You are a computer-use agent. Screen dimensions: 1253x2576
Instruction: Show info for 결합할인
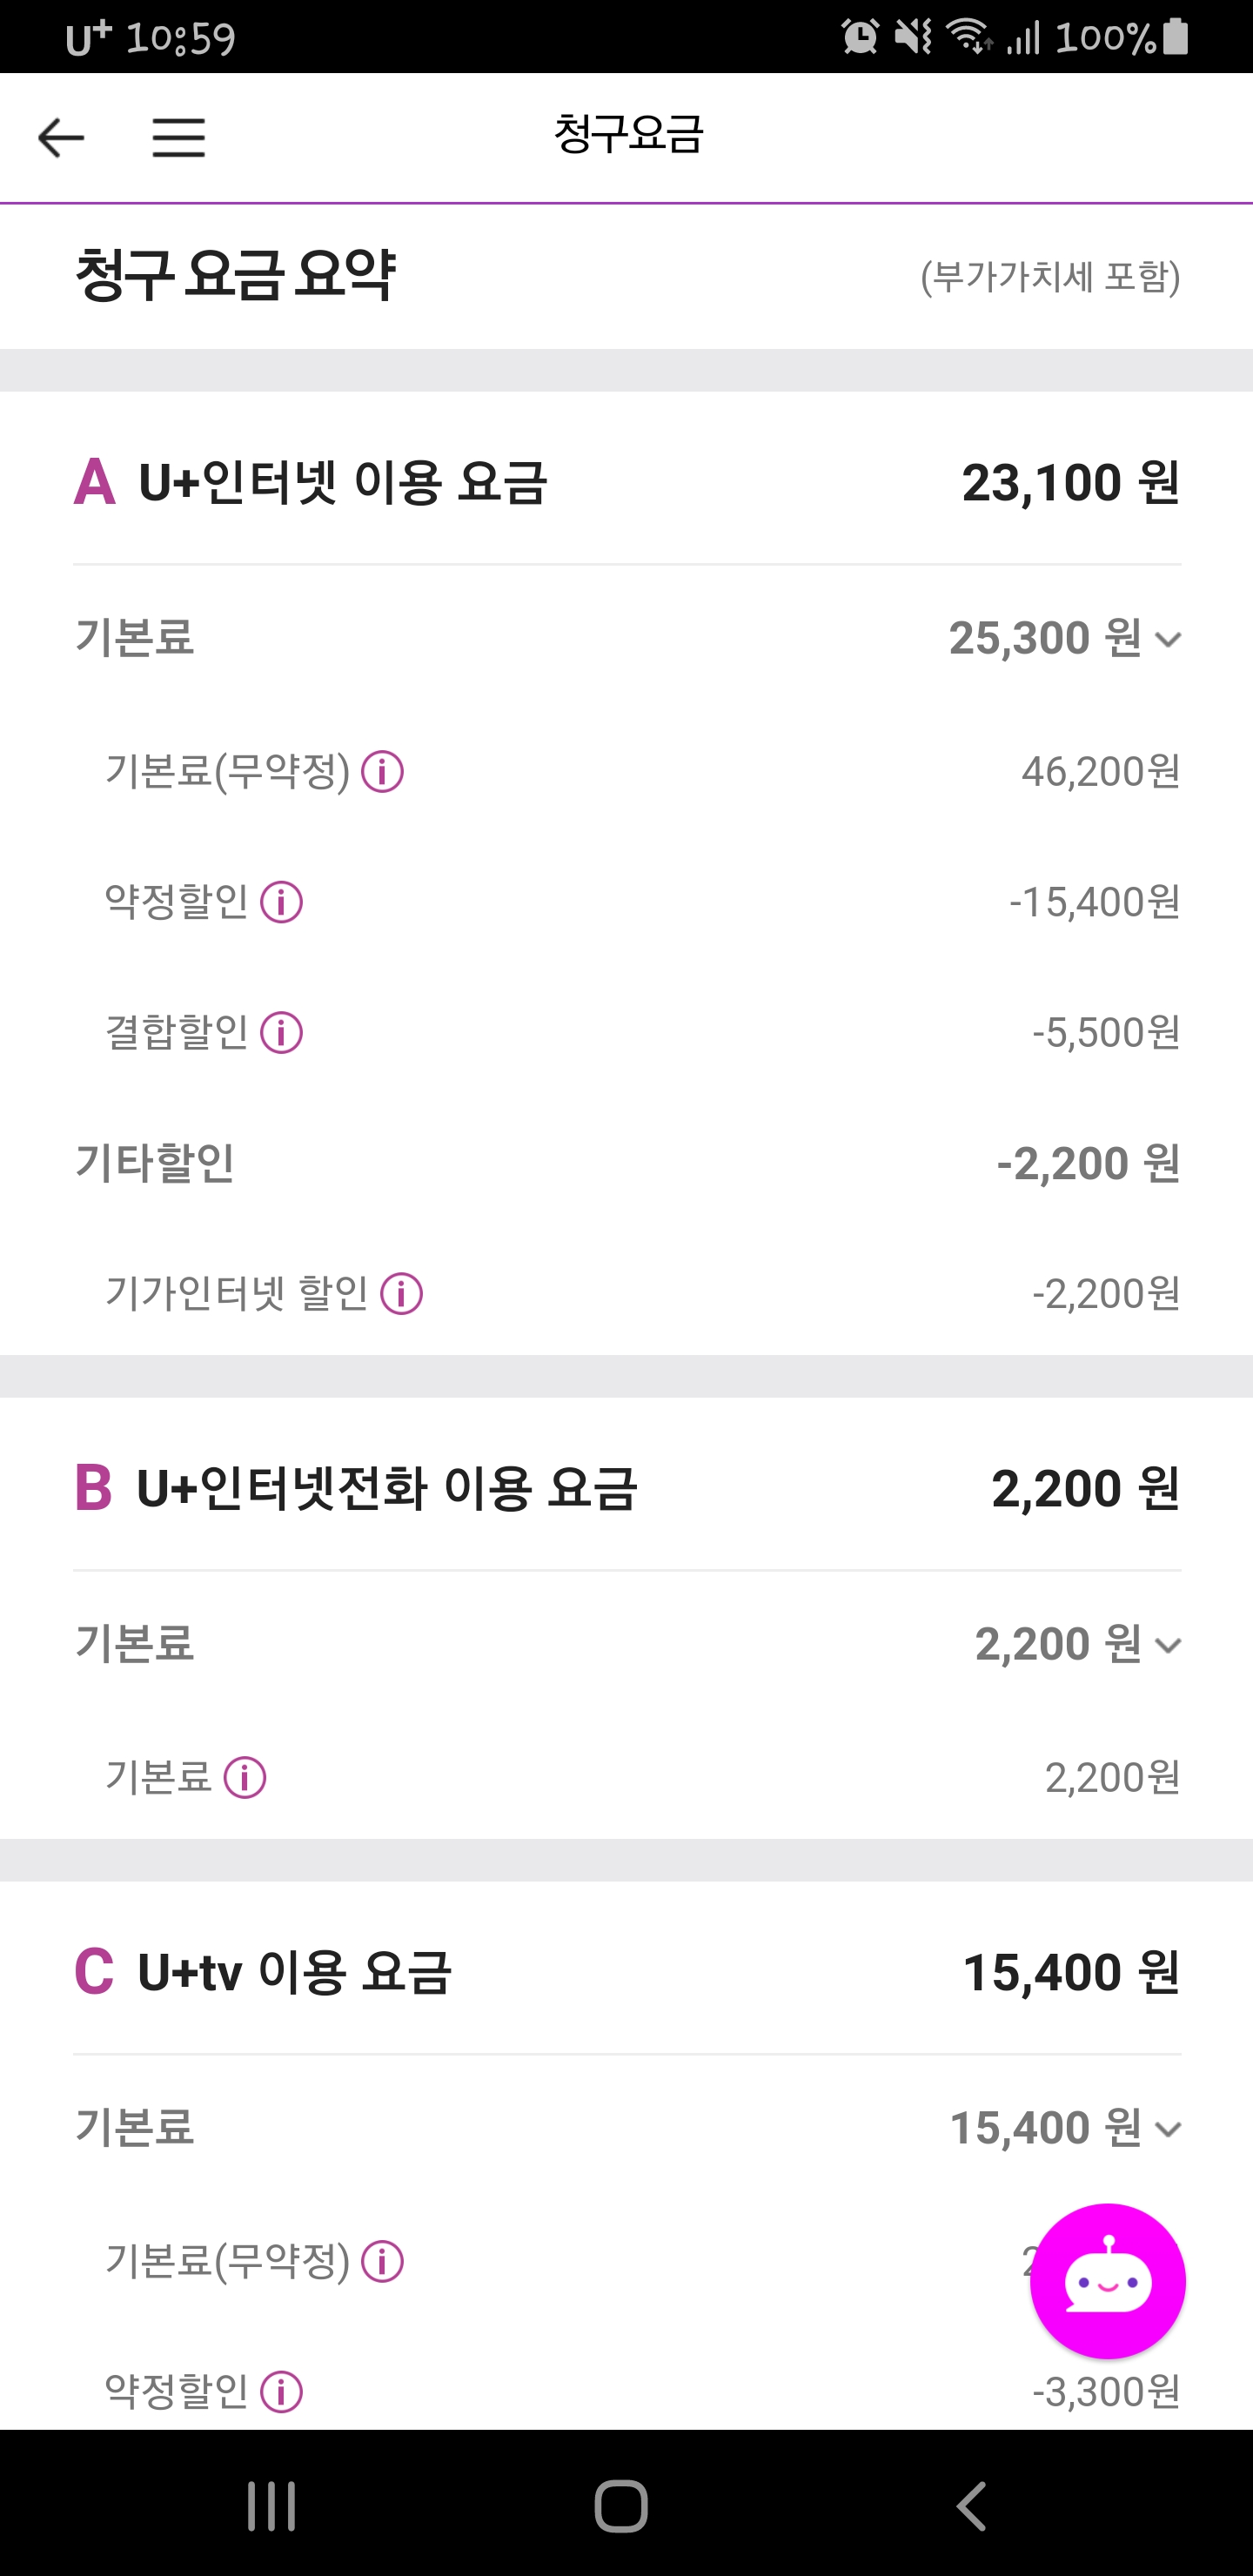(282, 1033)
